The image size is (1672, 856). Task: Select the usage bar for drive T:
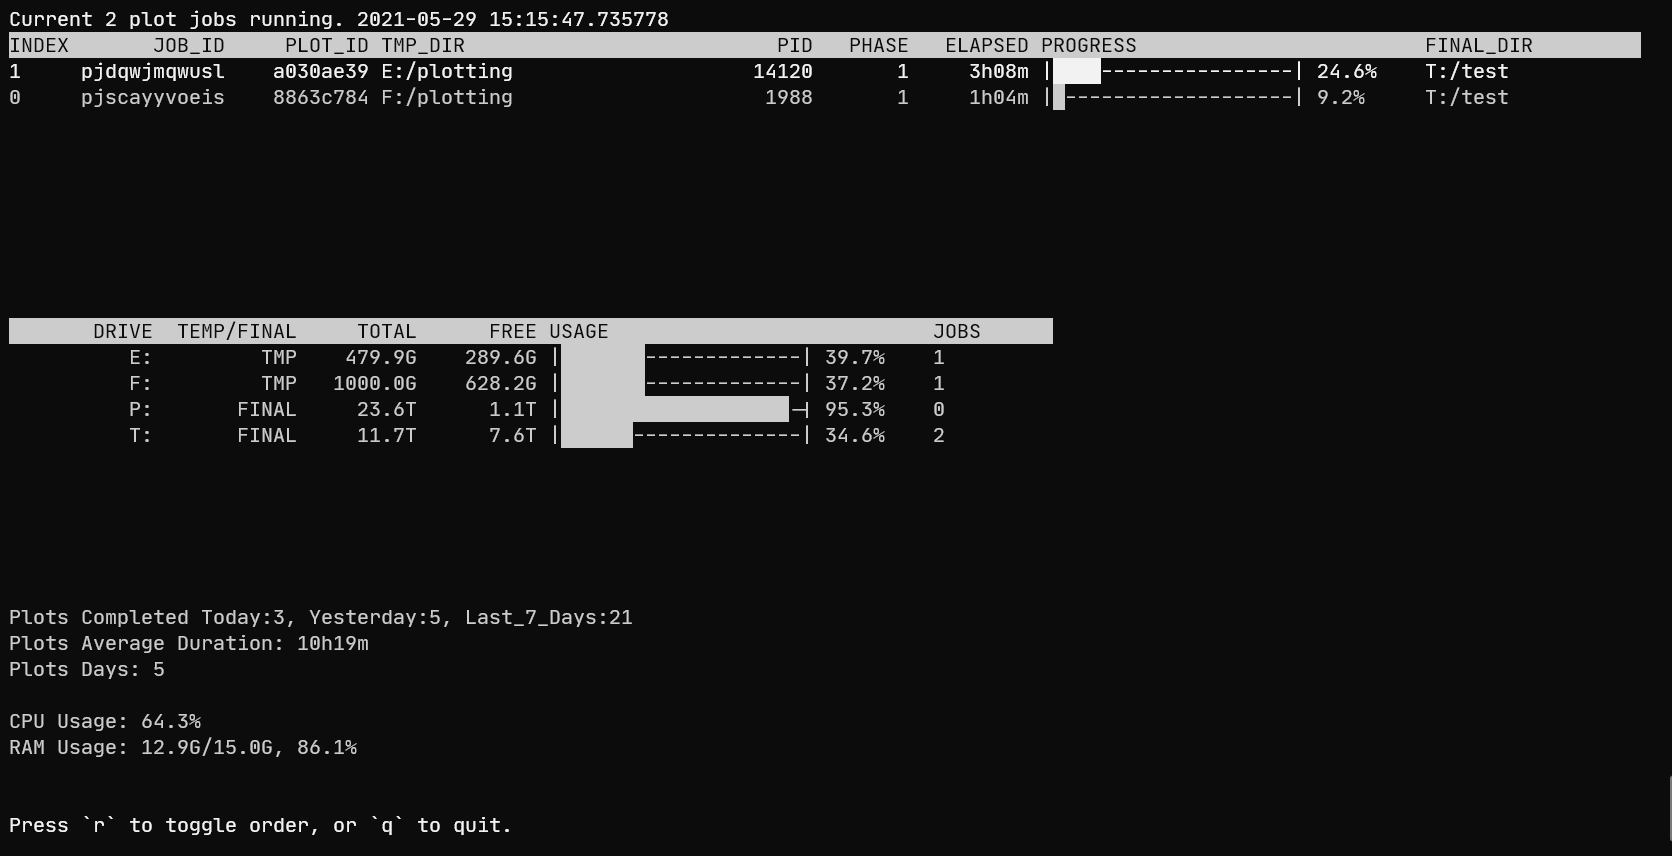point(682,435)
